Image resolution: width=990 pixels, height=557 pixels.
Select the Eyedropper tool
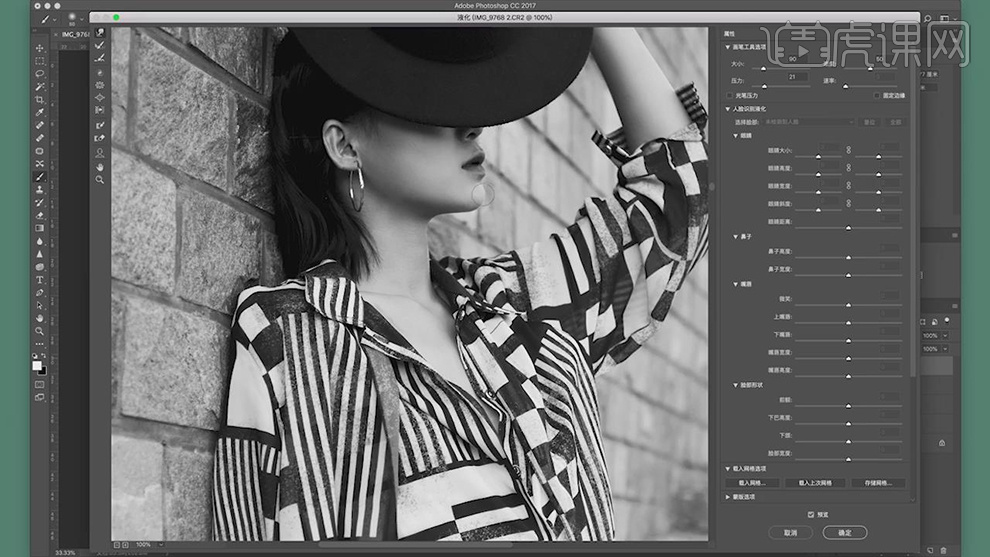[40, 112]
